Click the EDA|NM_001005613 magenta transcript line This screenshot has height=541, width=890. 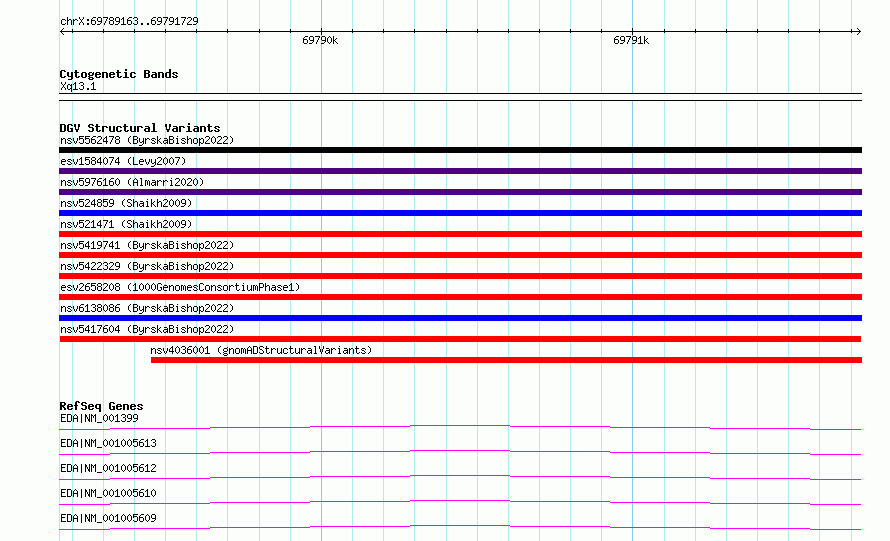tap(460, 452)
